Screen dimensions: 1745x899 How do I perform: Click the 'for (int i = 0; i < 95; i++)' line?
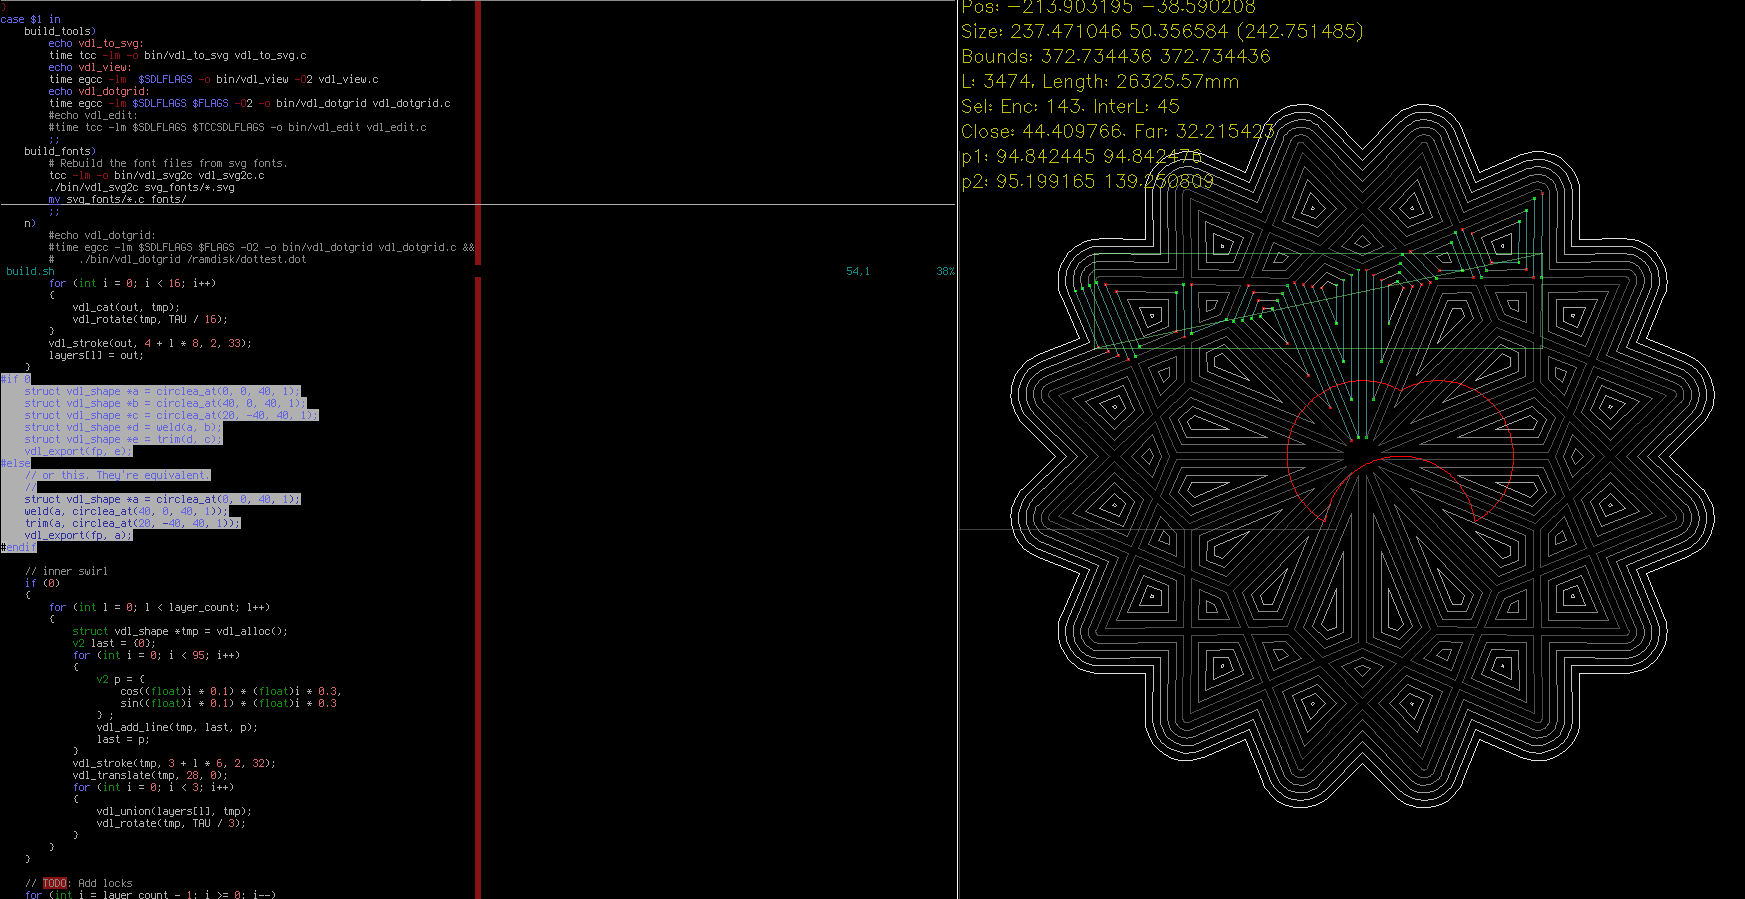click(157, 655)
